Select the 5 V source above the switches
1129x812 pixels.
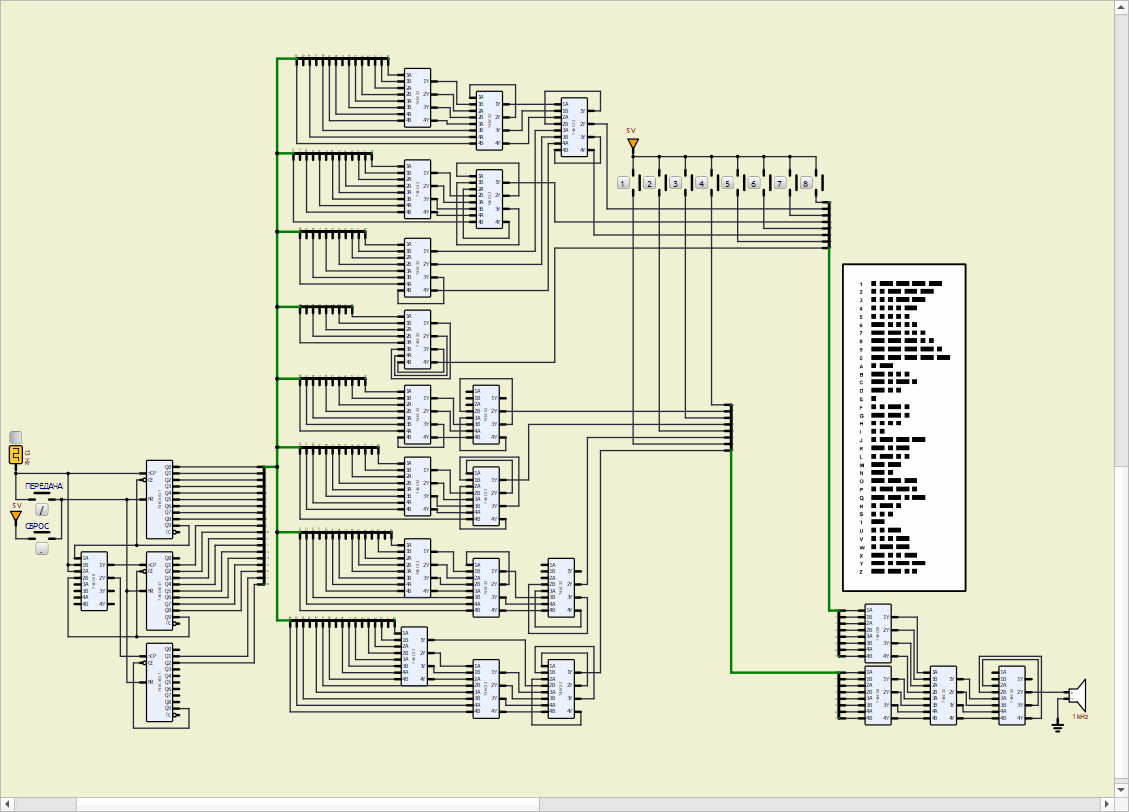(x=632, y=144)
